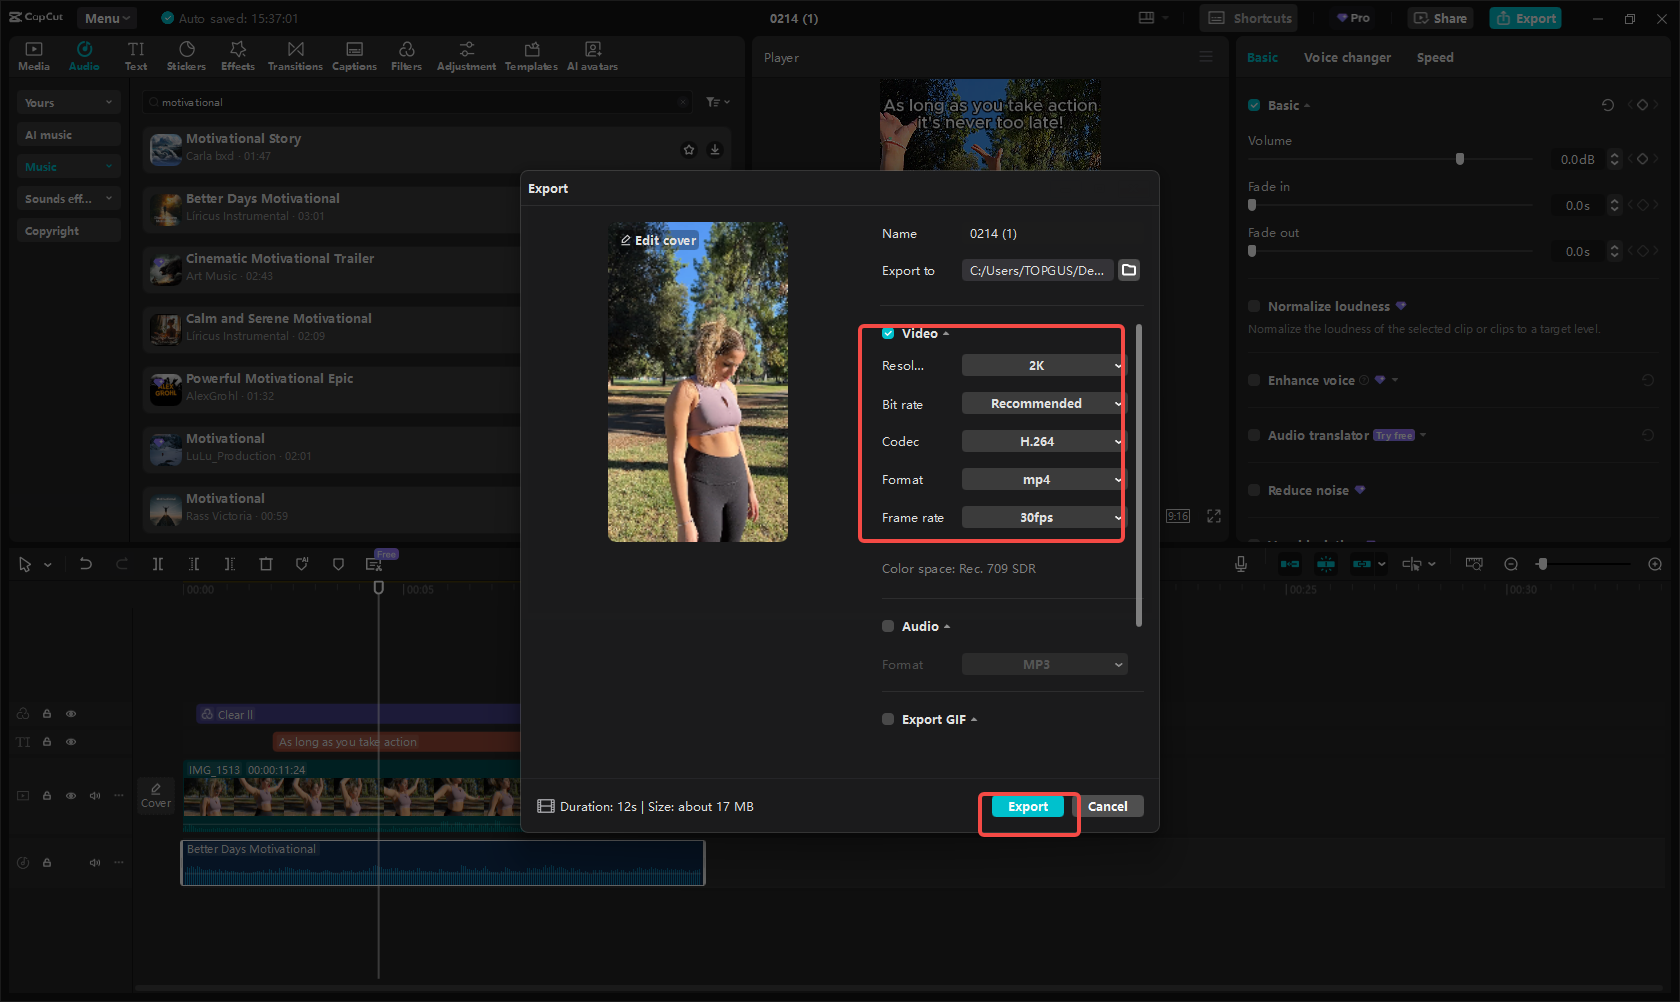The height and width of the screenshot is (1002, 1680).
Task: Click the undo arrow in timeline toolbar
Action: pyautogui.click(x=86, y=564)
